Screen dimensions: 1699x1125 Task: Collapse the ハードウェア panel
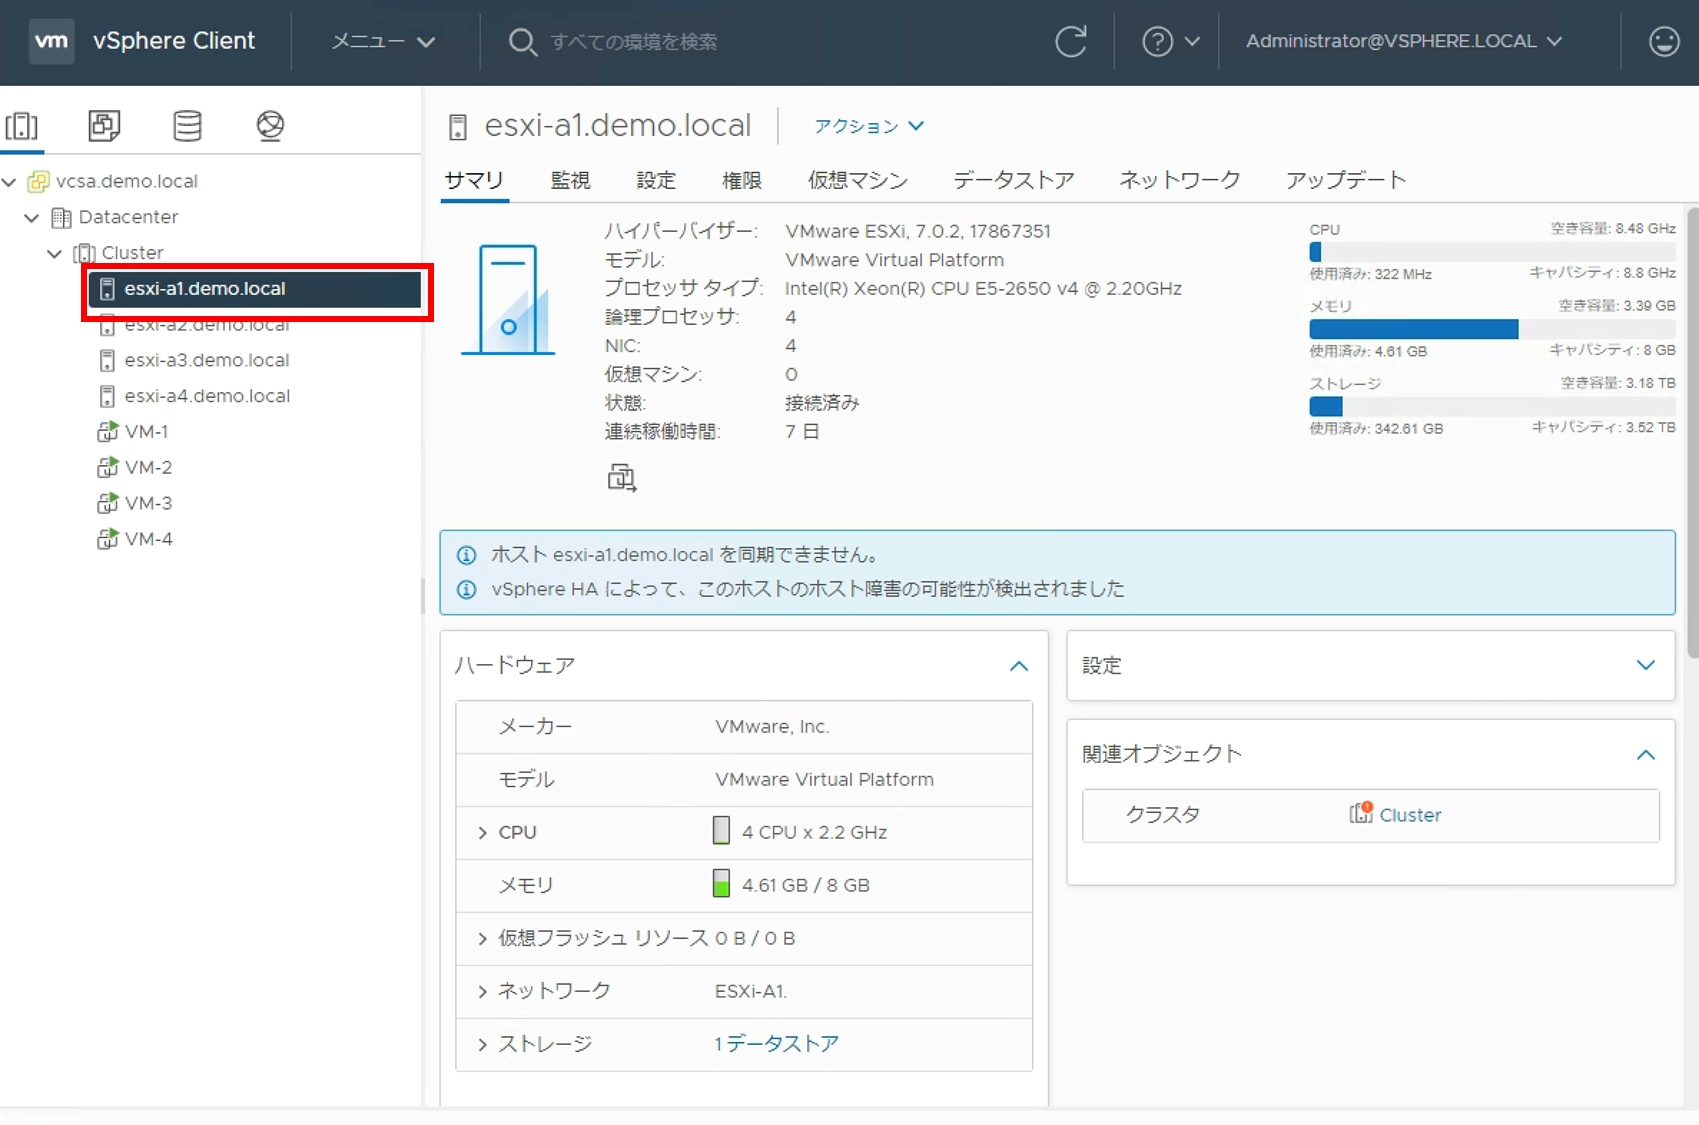click(1018, 666)
